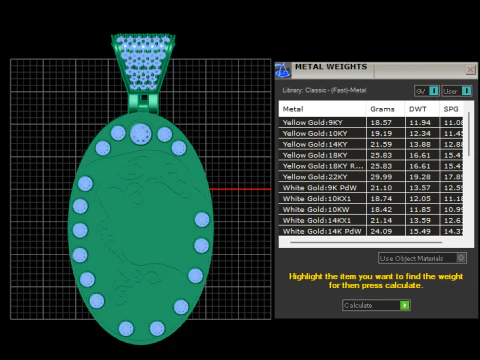Toggle the GV switch
Viewport: 480px width, 360px height.
(427, 91)
